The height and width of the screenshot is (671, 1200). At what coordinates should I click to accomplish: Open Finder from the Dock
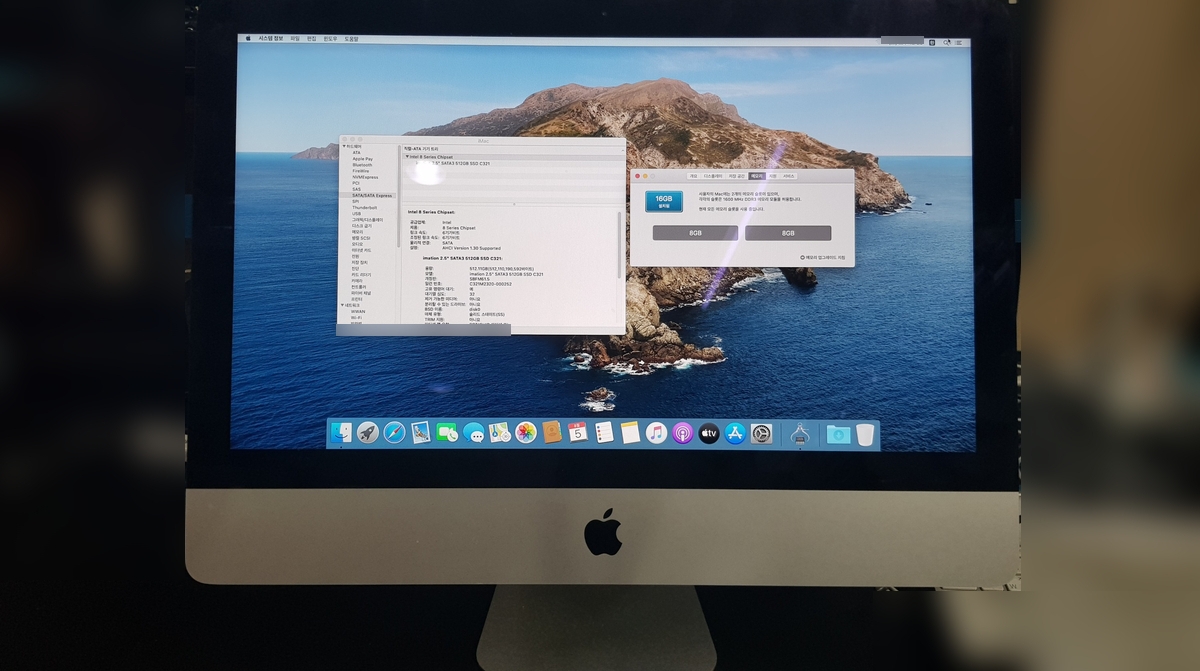pyautogui.click(x=342, y=433)
